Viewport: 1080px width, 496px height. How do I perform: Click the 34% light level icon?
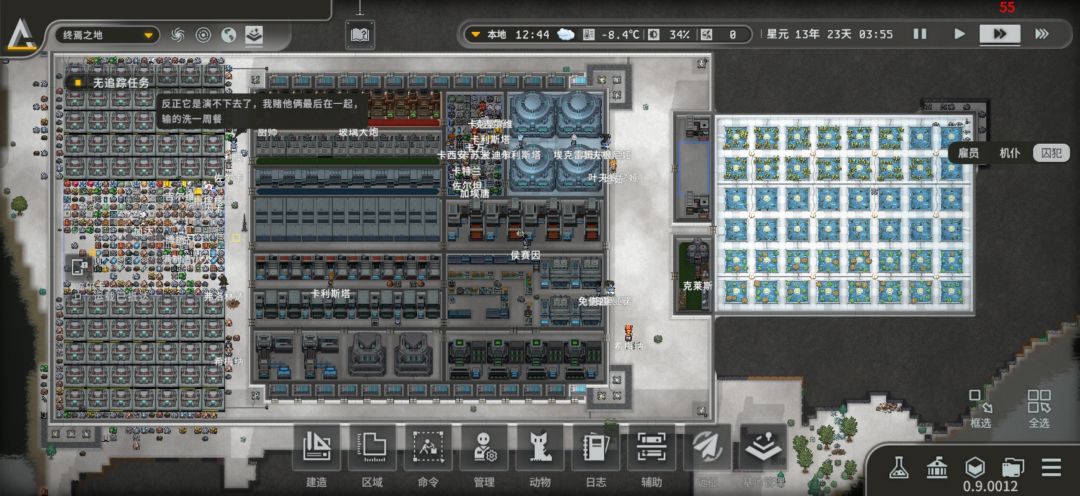[654, 34]
